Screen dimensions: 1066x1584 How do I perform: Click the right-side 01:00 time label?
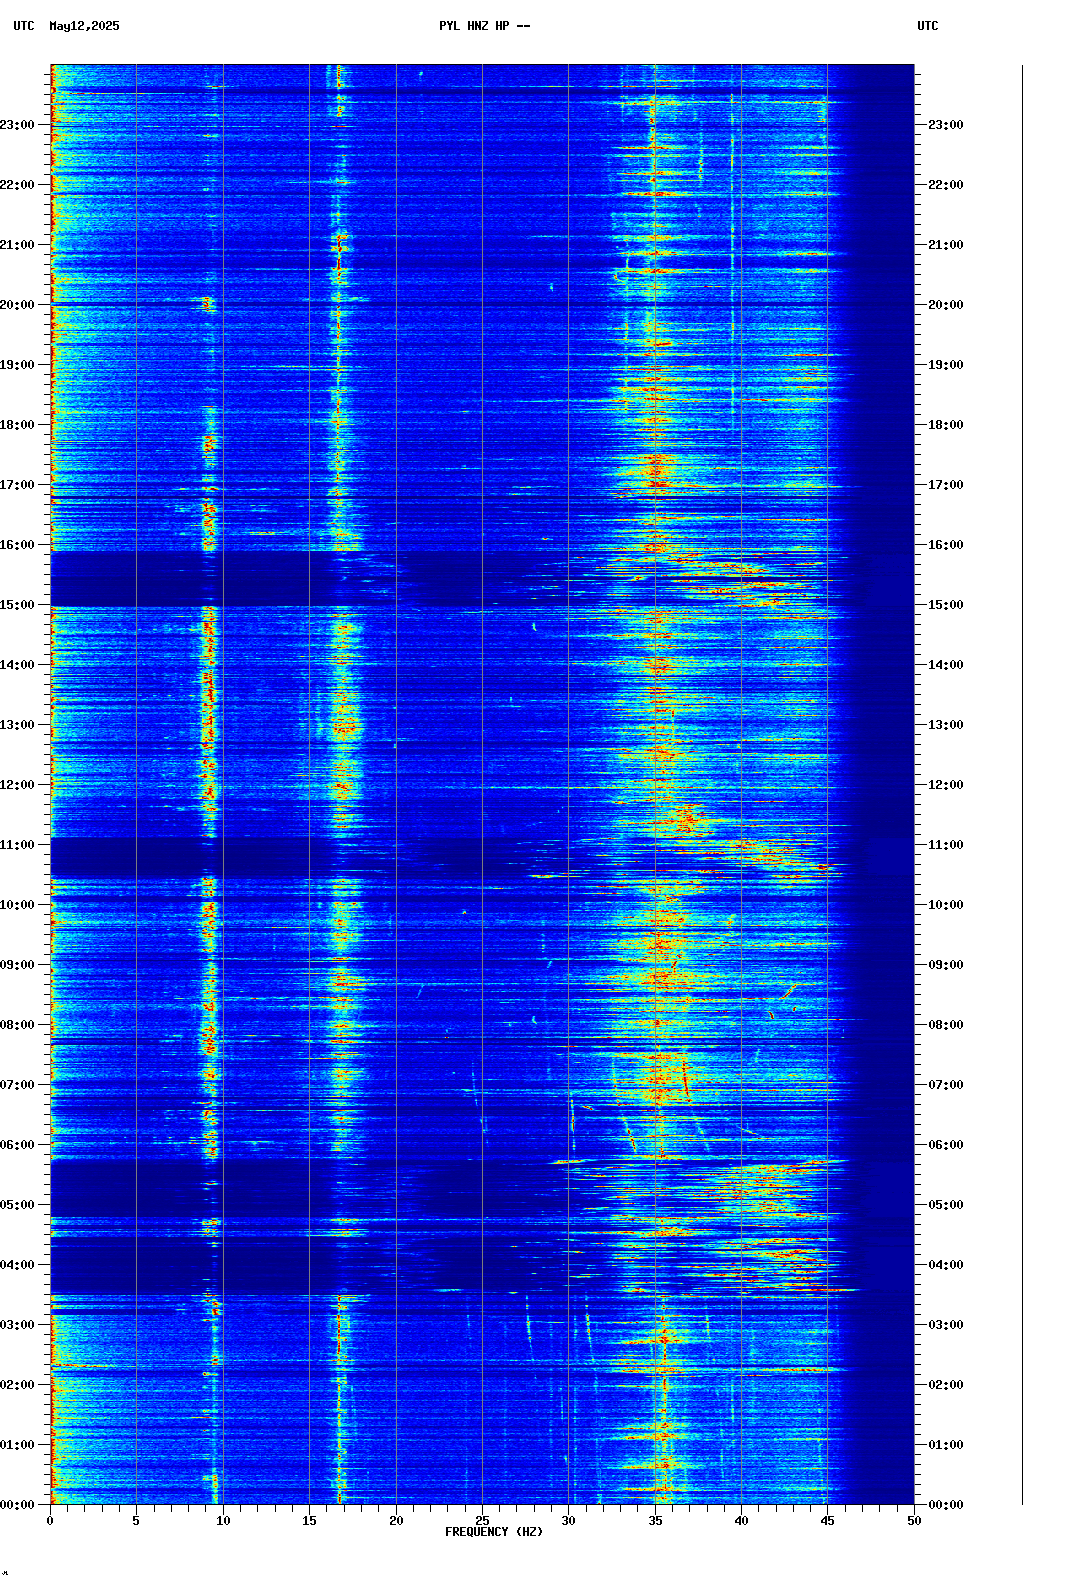click(946, 1445)
